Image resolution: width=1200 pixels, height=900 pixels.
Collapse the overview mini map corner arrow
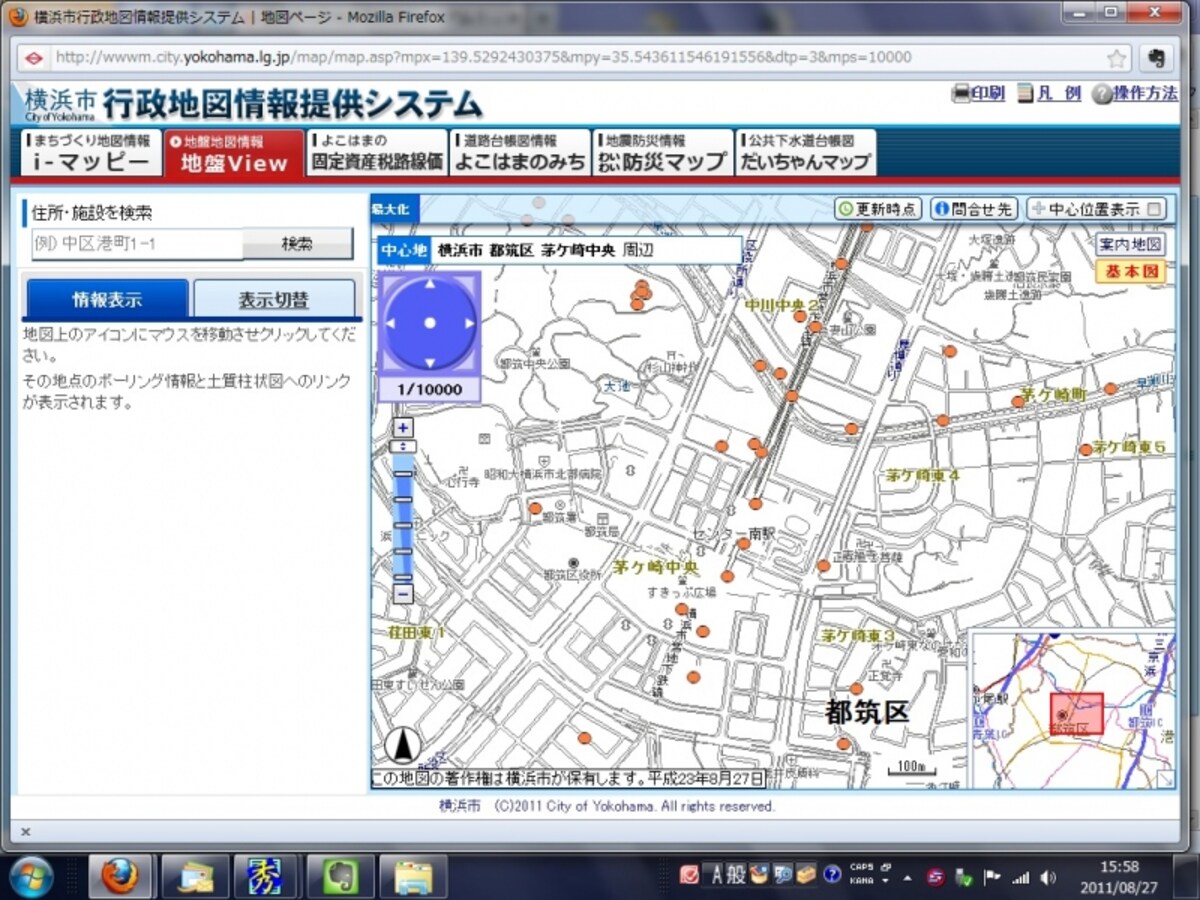click(x=1166, y=779)
